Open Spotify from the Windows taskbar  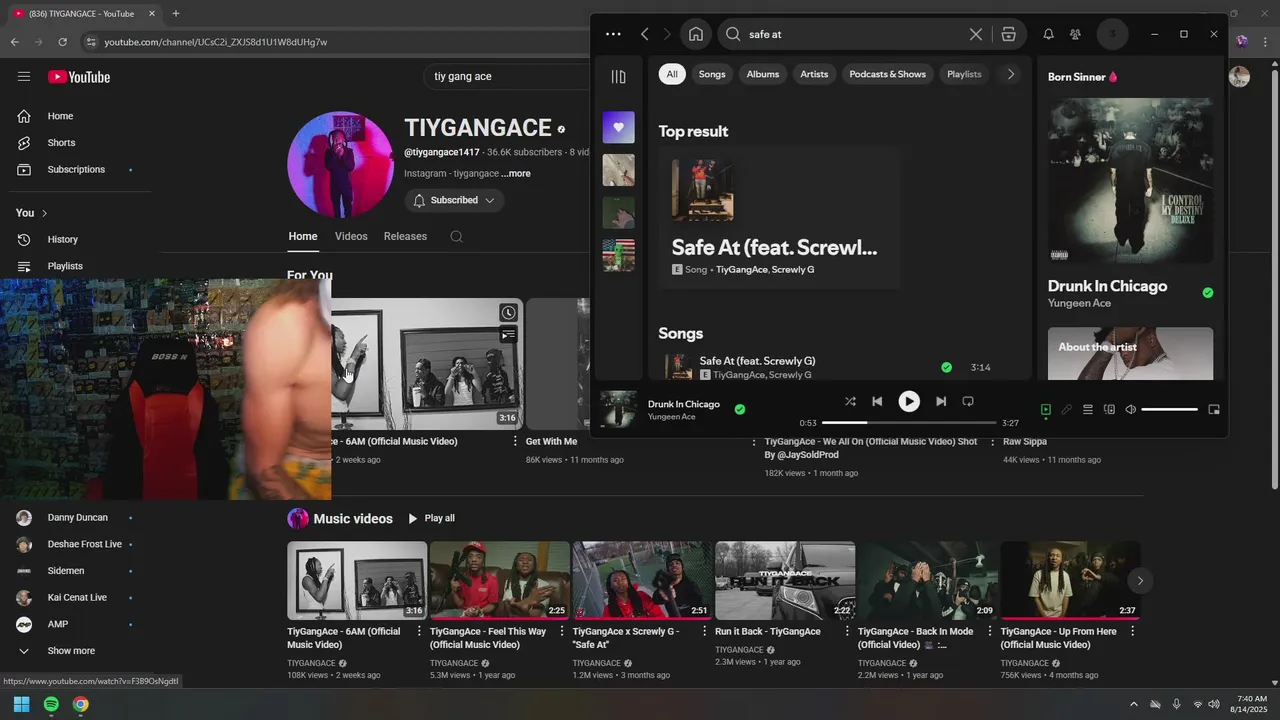tap(51, 704)
